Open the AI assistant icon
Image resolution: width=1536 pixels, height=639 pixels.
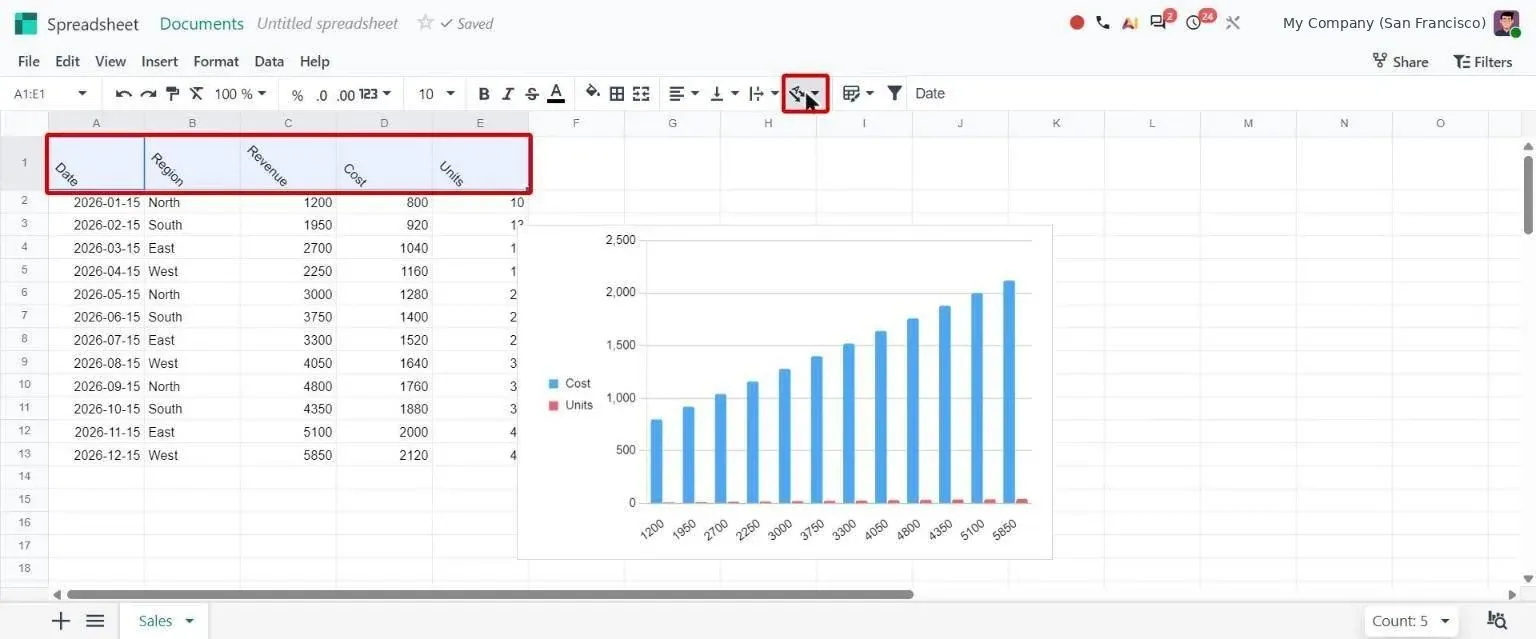pyautogui.click(x=1130, y=22)
